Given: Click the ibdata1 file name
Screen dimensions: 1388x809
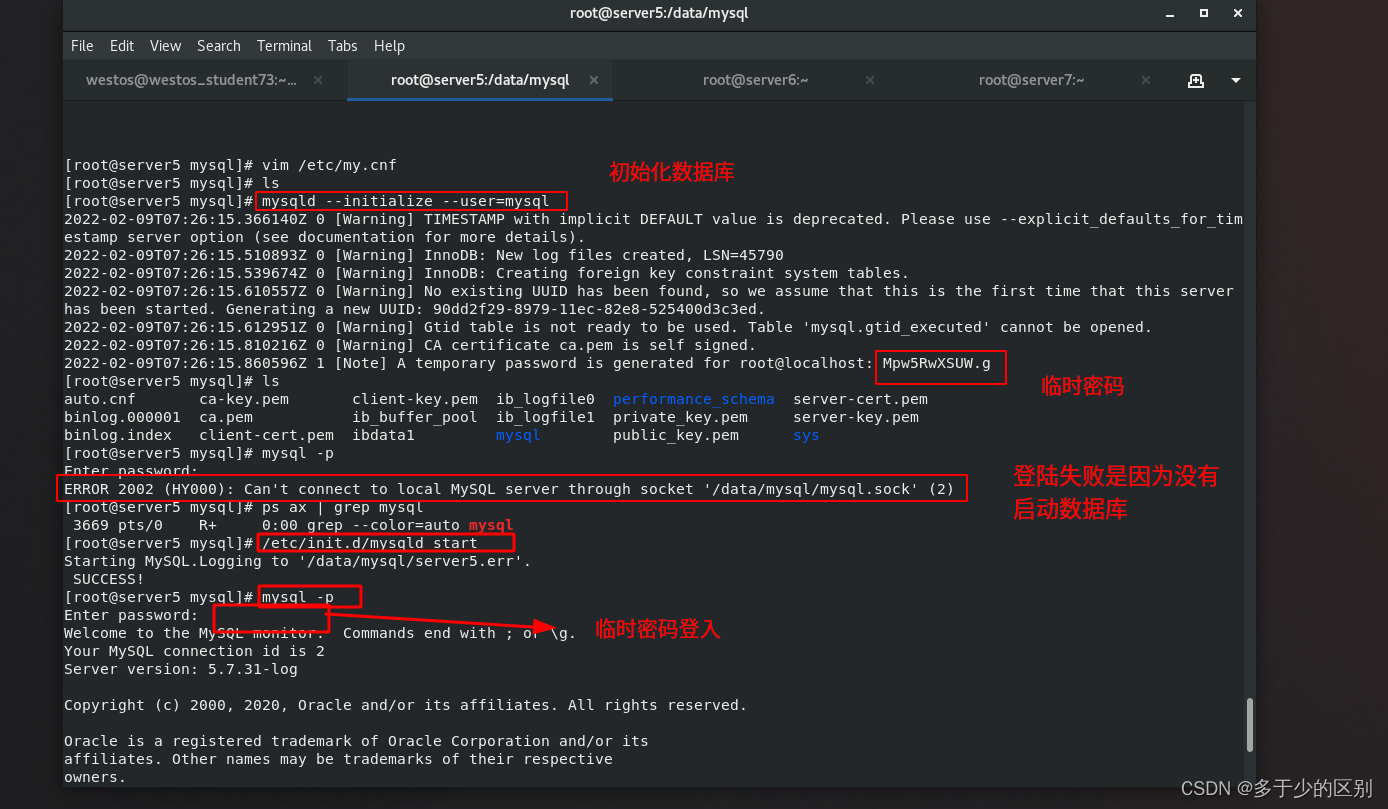Looking at the screenshot, I should pyautogui.click(x=383, y=435).
